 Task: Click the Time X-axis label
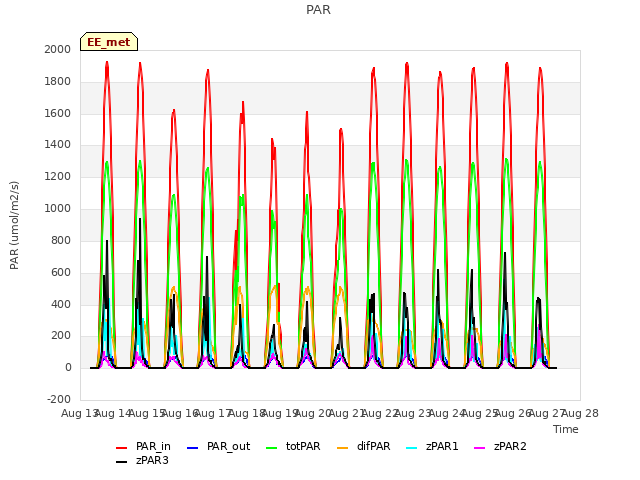click(x=566, y=429)
